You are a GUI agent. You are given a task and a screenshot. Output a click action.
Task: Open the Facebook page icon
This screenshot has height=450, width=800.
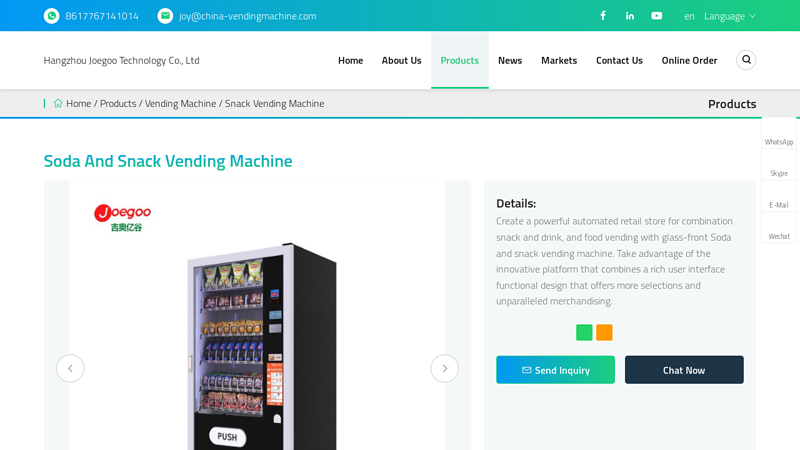603,16
